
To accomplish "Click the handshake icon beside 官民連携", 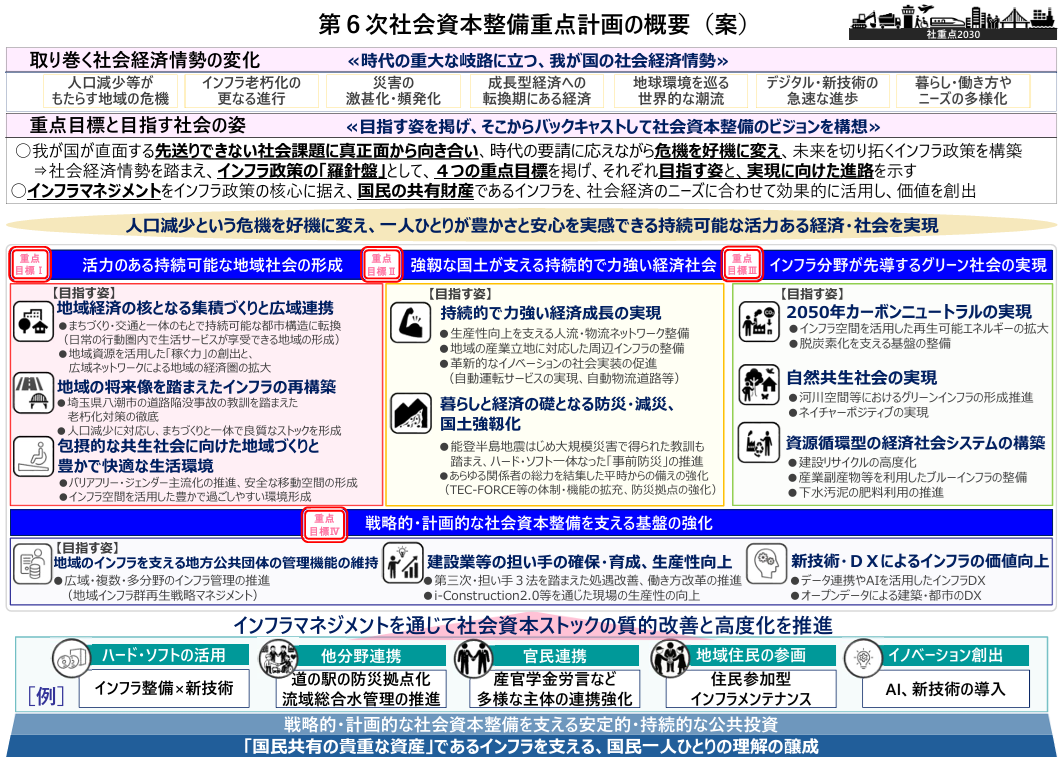I will click(x=473, y=658).
